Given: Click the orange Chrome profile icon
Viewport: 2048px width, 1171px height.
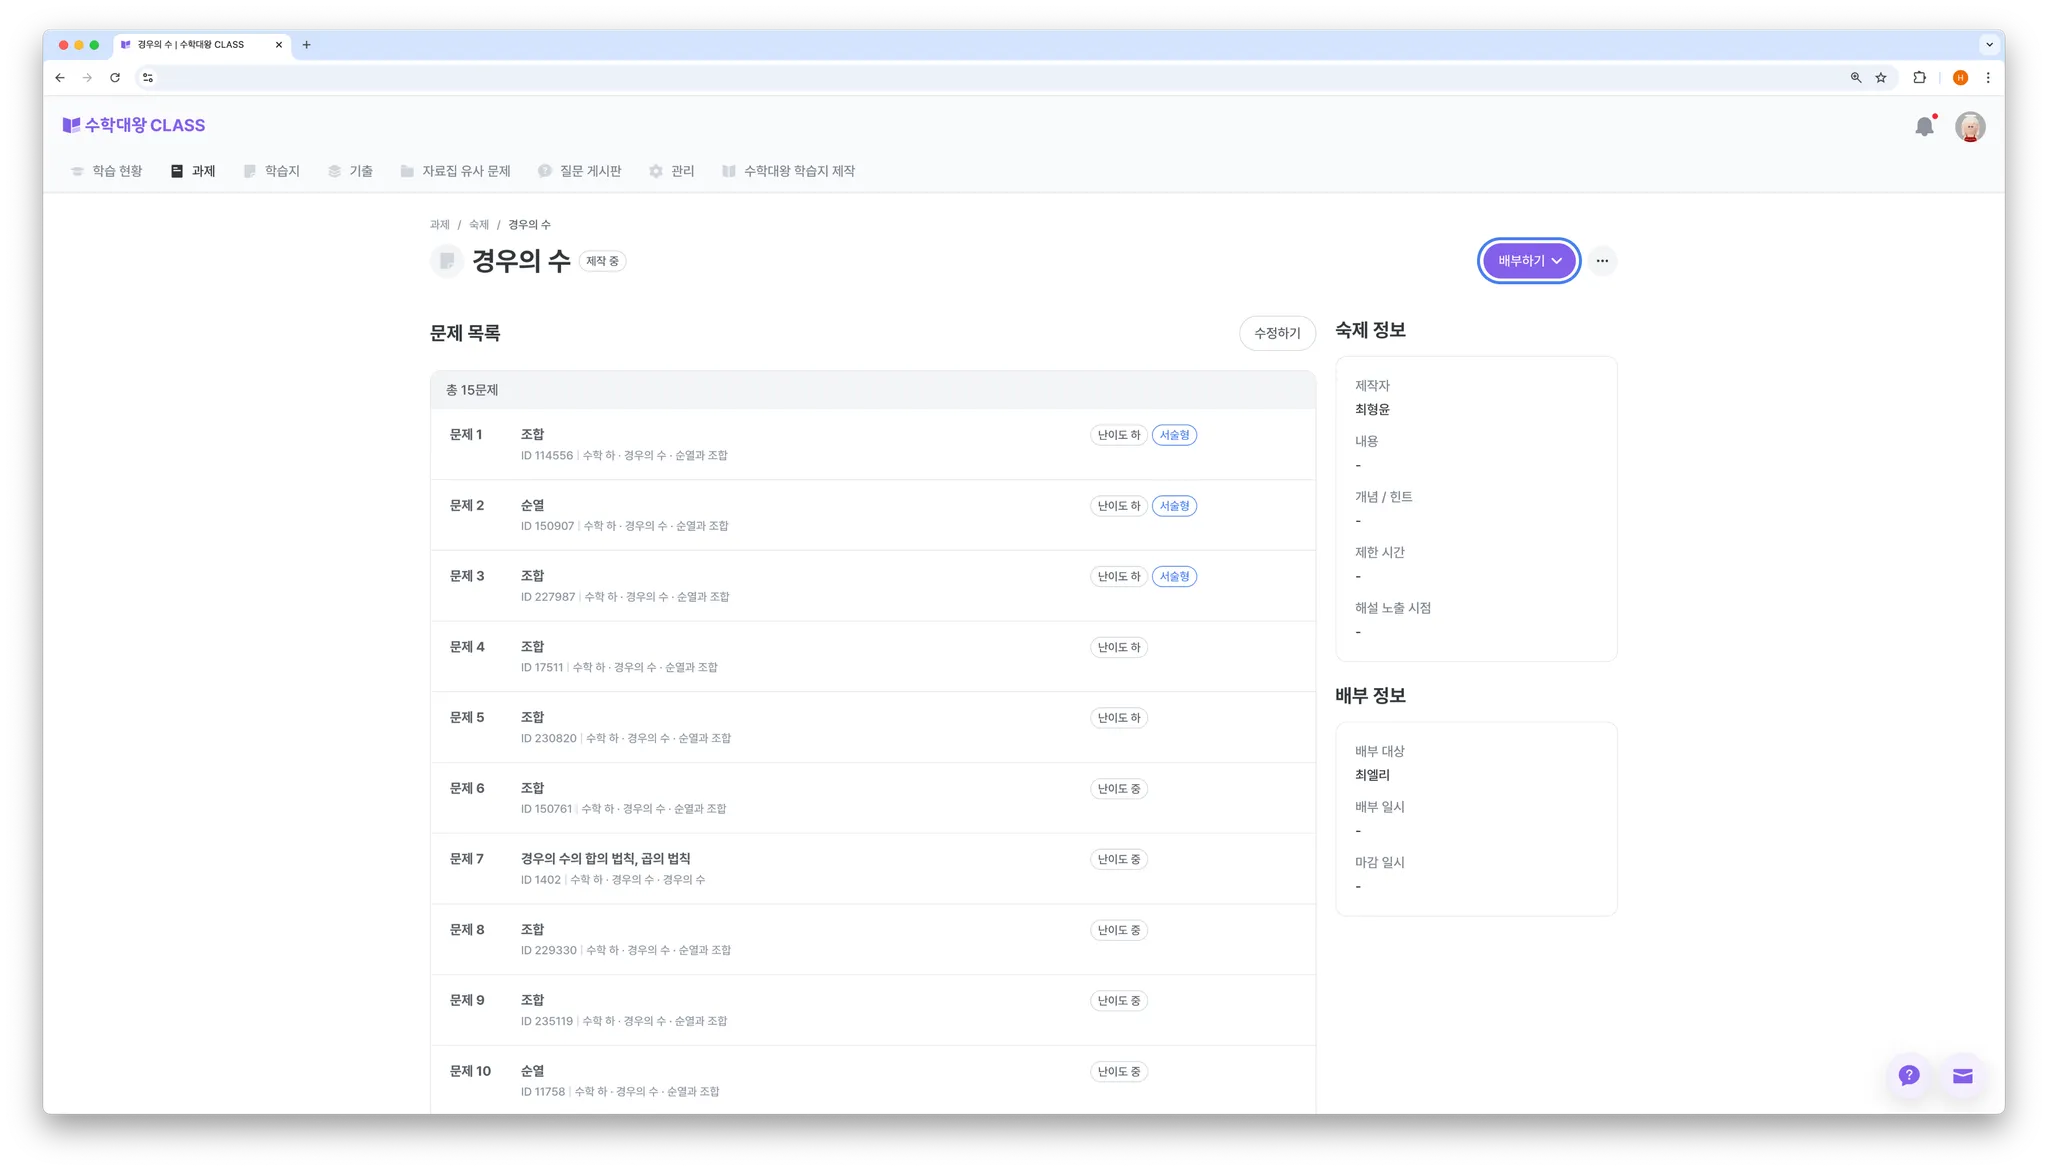Looking at the screenshot, I should tap(1960, 78).
